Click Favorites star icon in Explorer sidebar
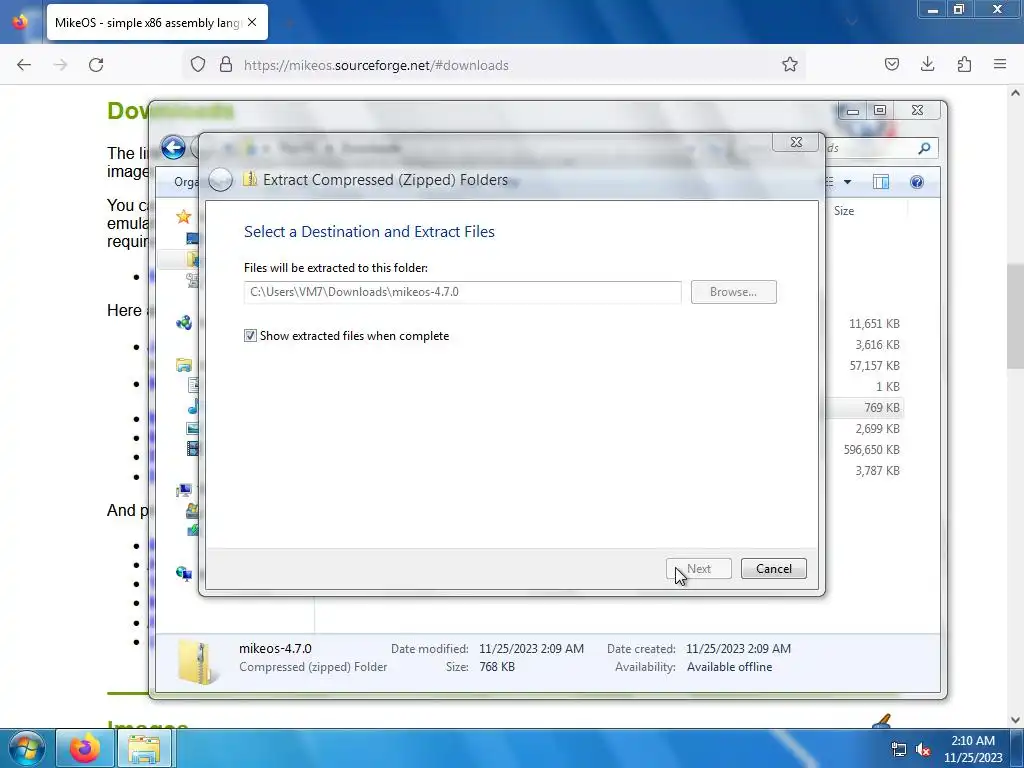This screenshot has height=768, width=1024. 184,216
